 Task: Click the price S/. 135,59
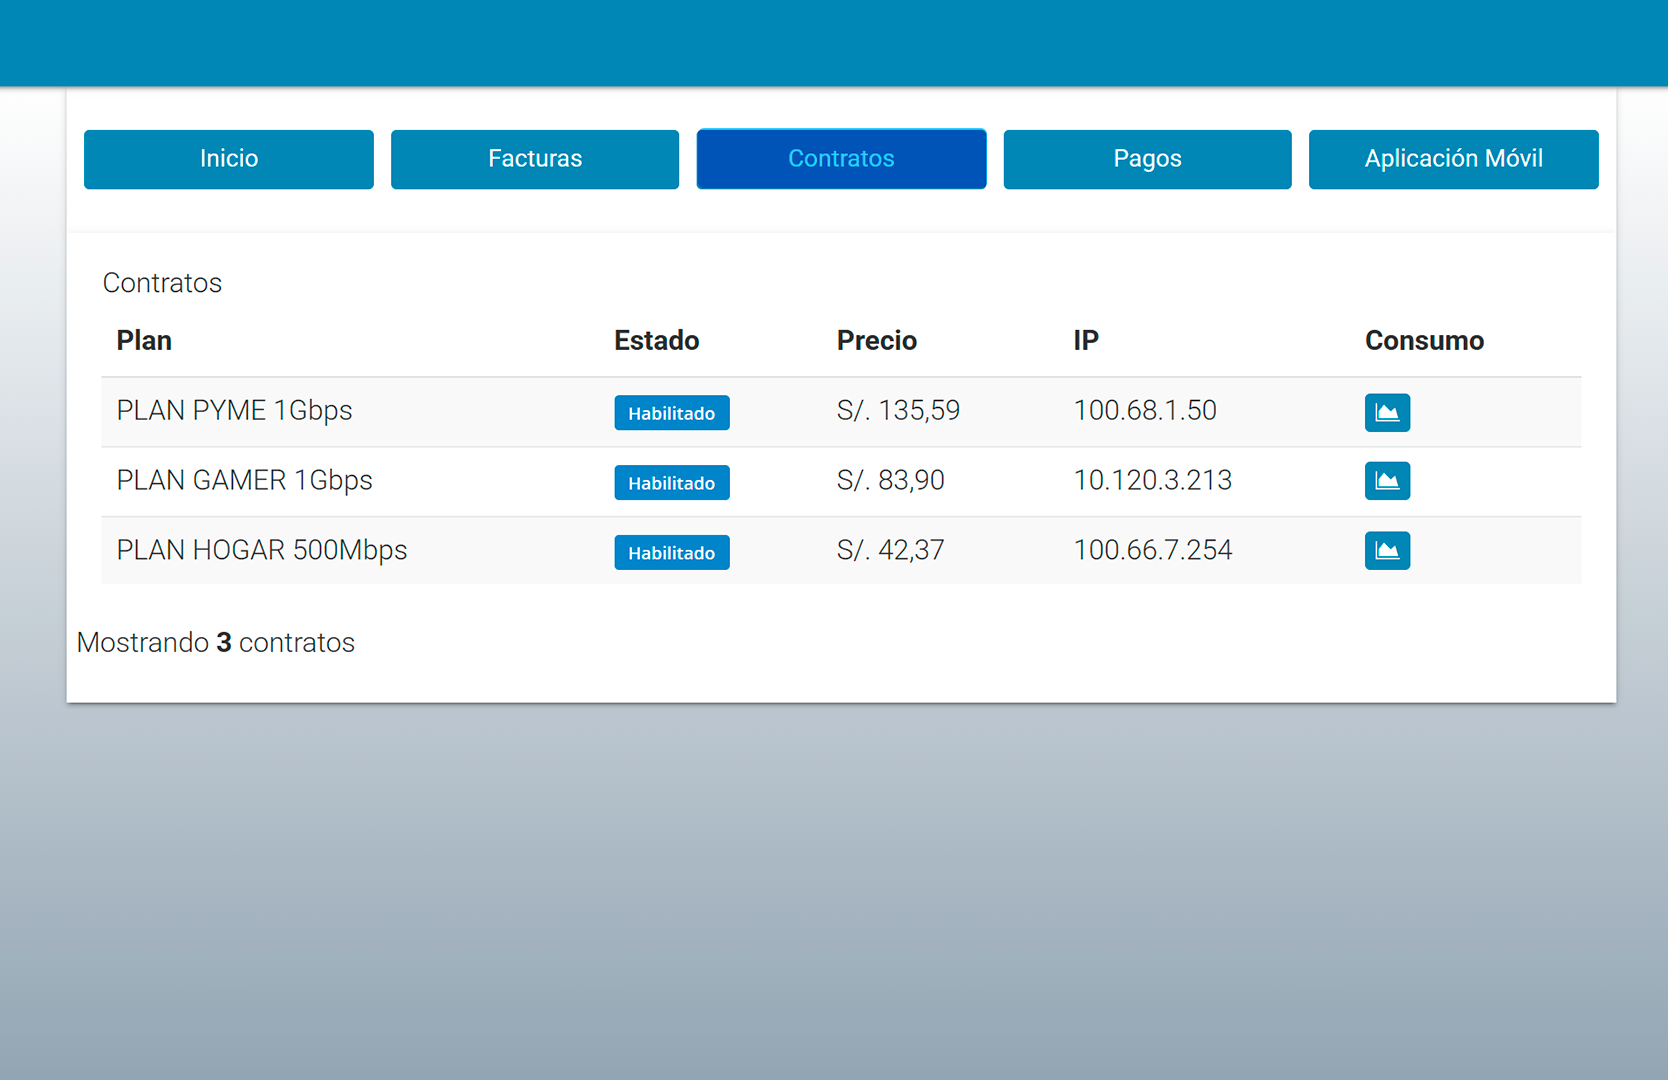(897, 411)
